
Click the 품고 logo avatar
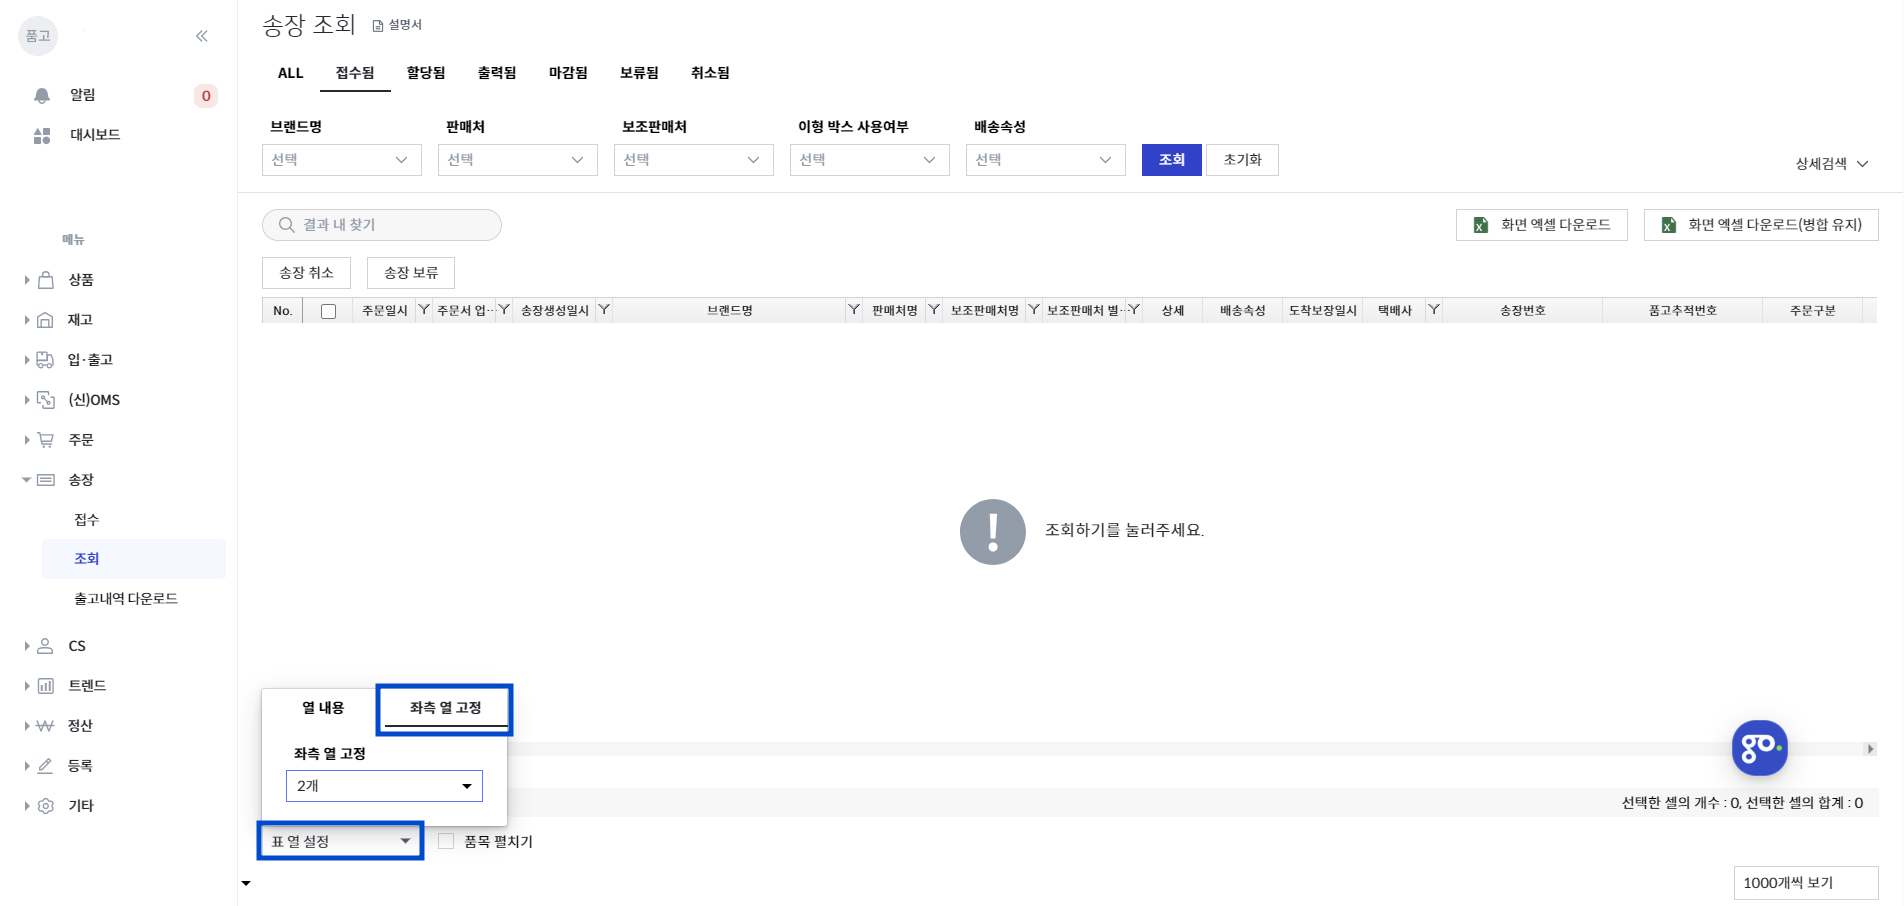click(38, 36)
